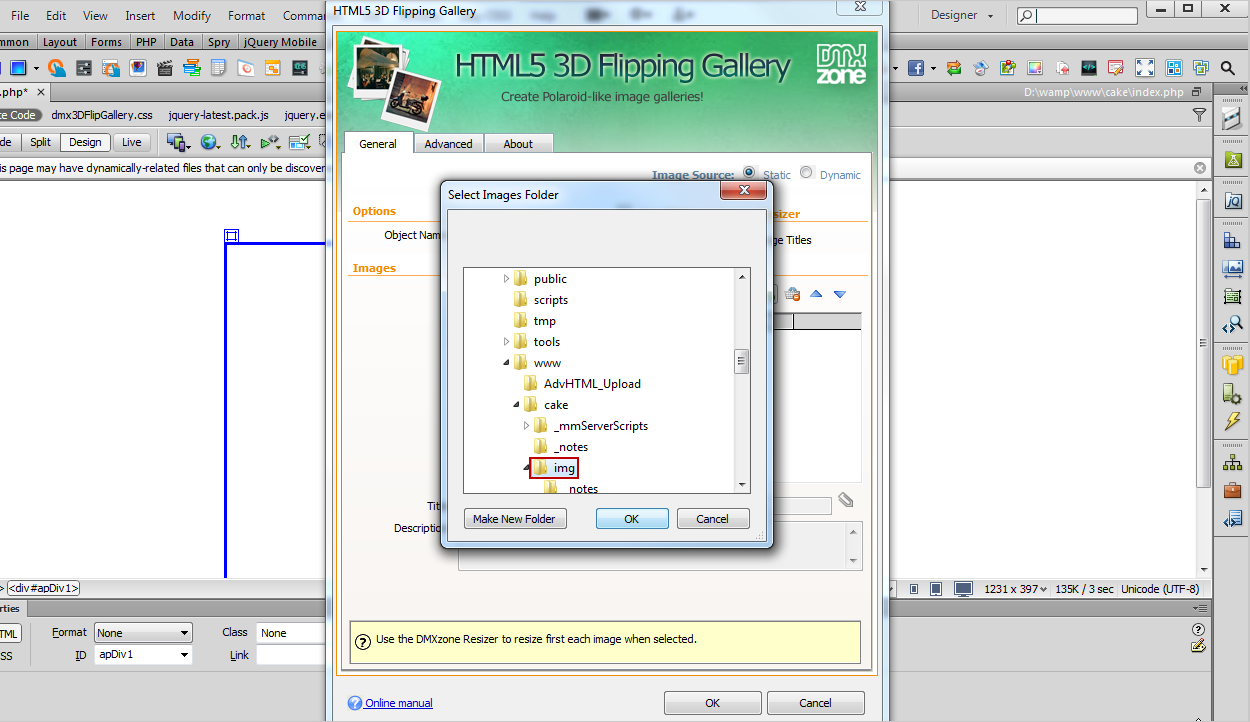Expand the _mmServerScripts folder

tap(527, 426)
